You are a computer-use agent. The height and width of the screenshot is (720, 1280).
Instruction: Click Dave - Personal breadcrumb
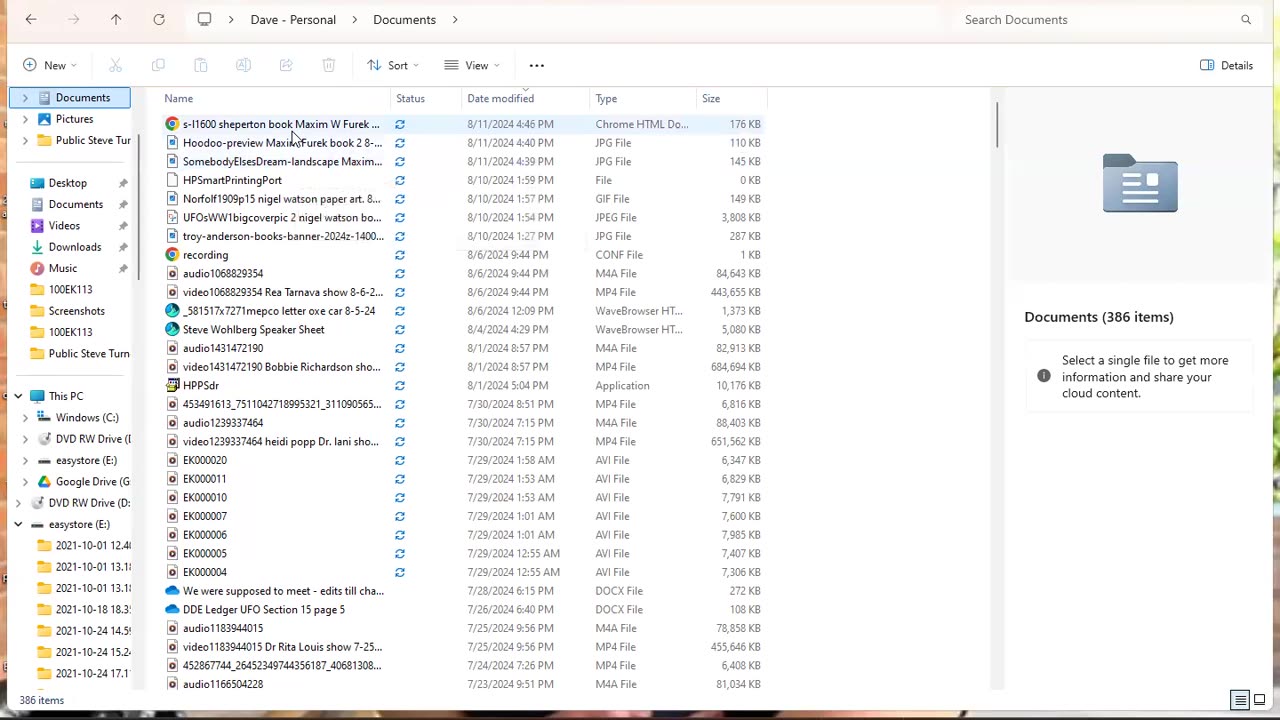[x=293, y=19]
